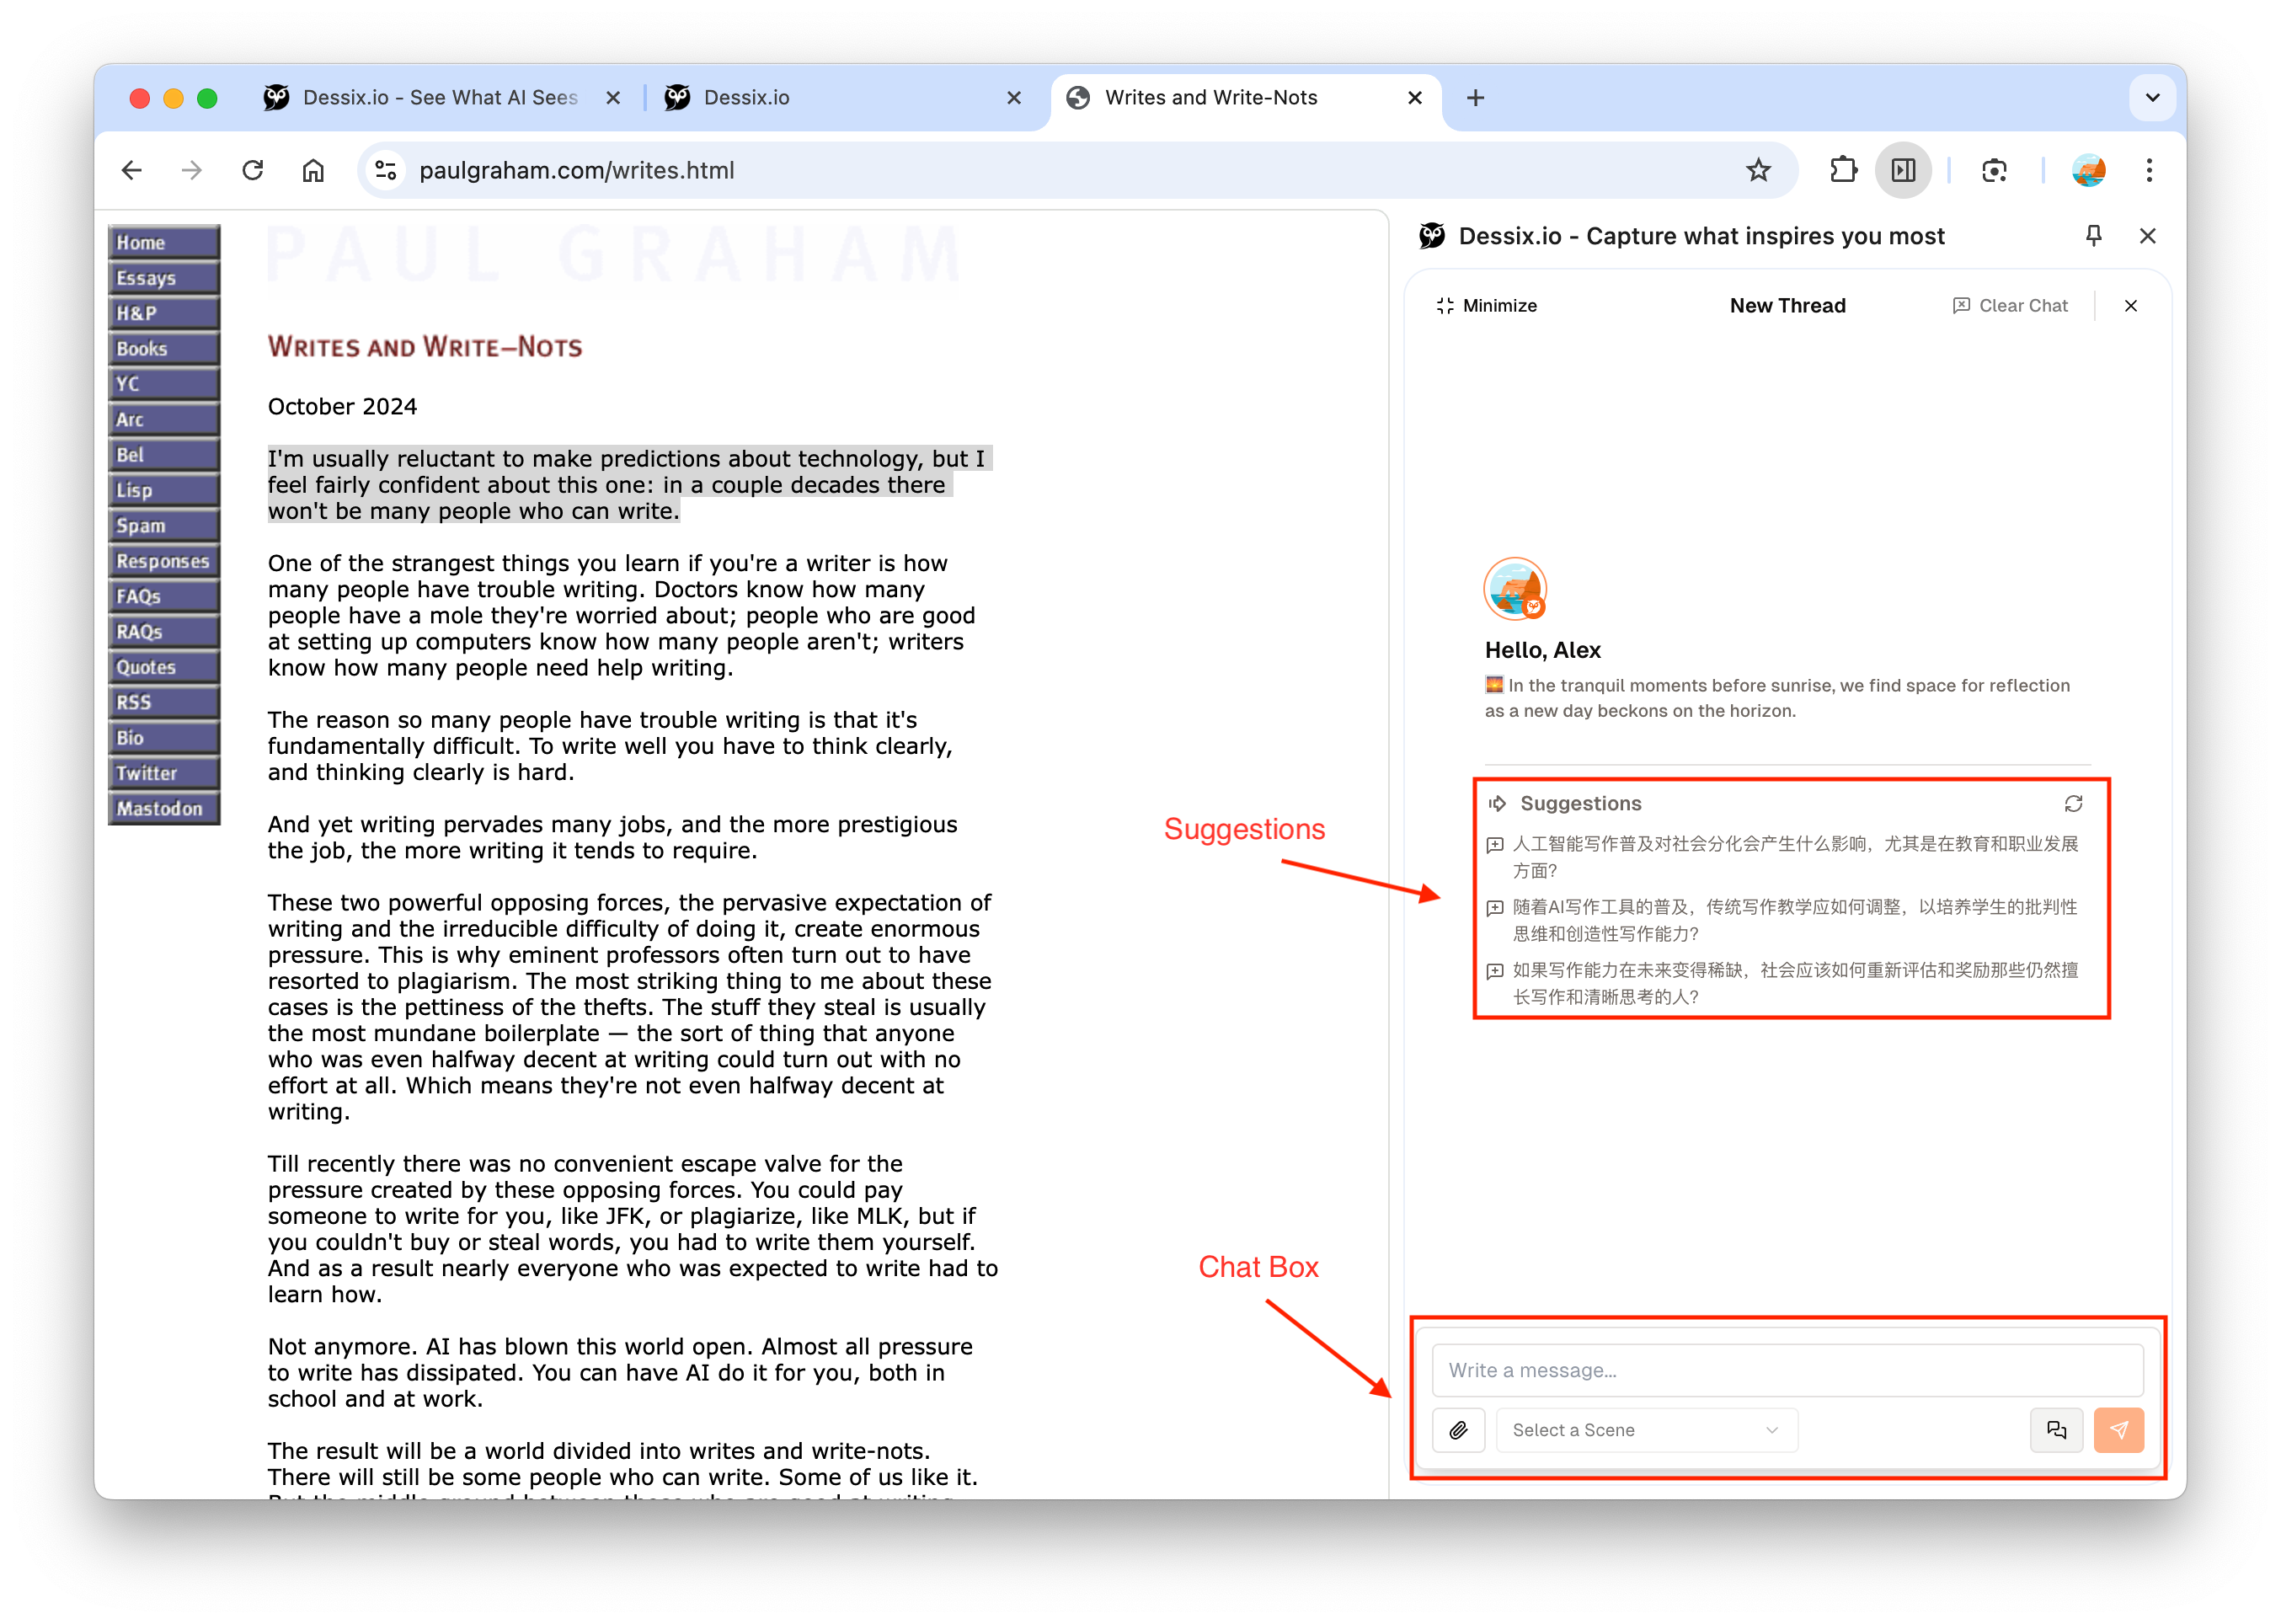
Task: Open Essays in the site sidebar
Action: [x=163, y=278]
